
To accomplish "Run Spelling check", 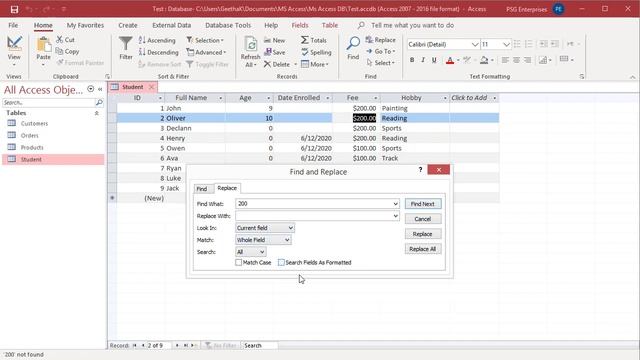I will [x=316, y=52].
